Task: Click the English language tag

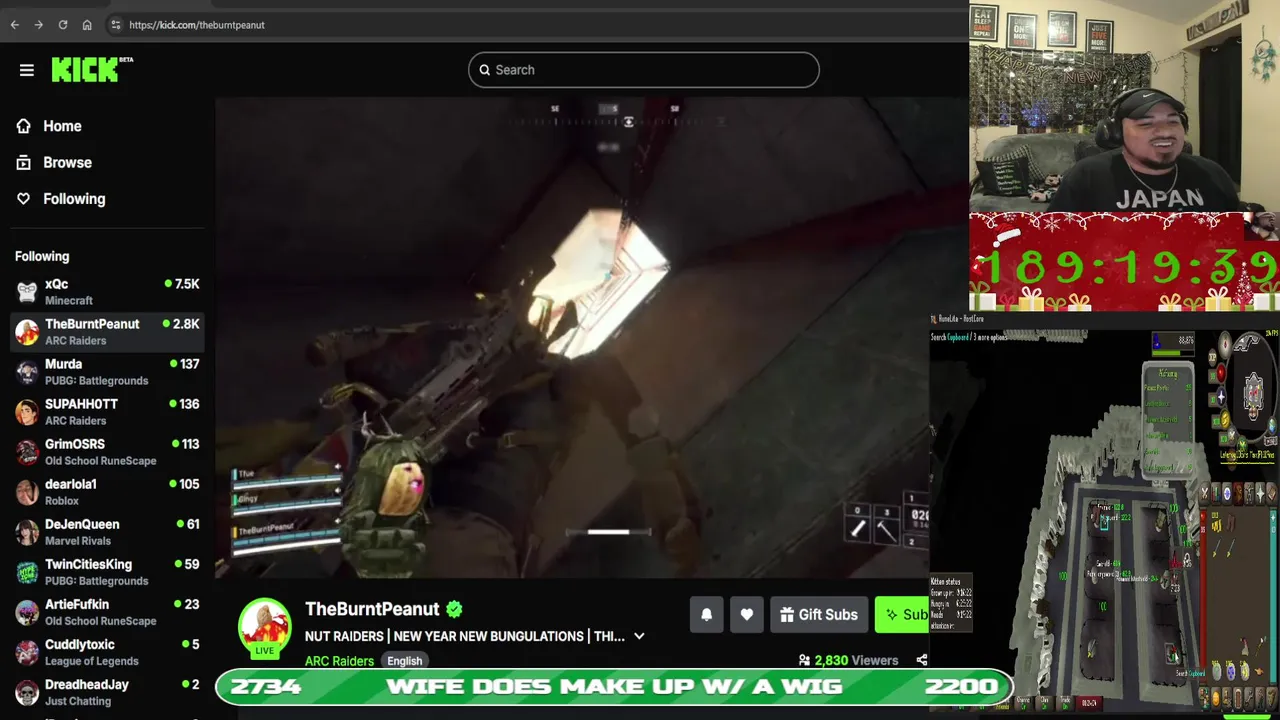Action: (x=404, y=661)
